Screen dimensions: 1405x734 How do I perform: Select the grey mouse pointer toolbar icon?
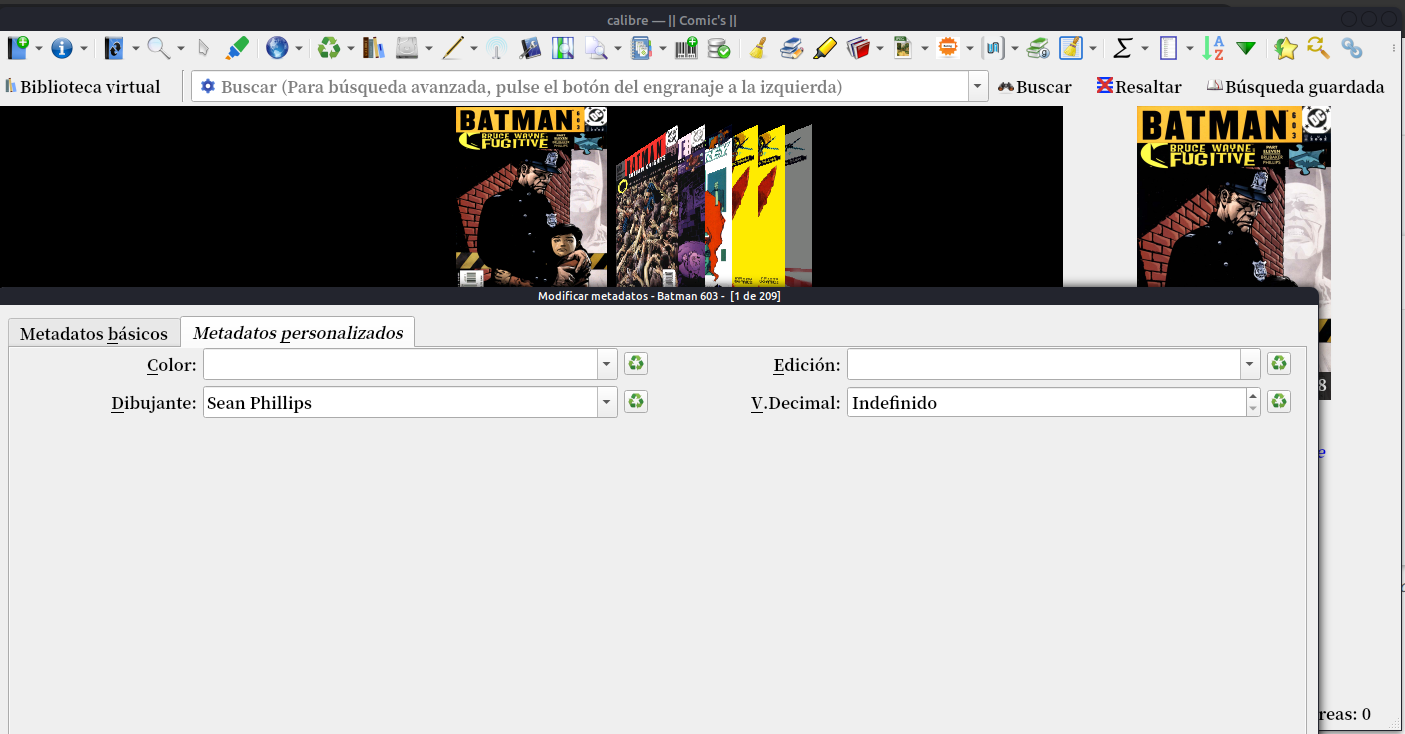[x=203, y=47]
